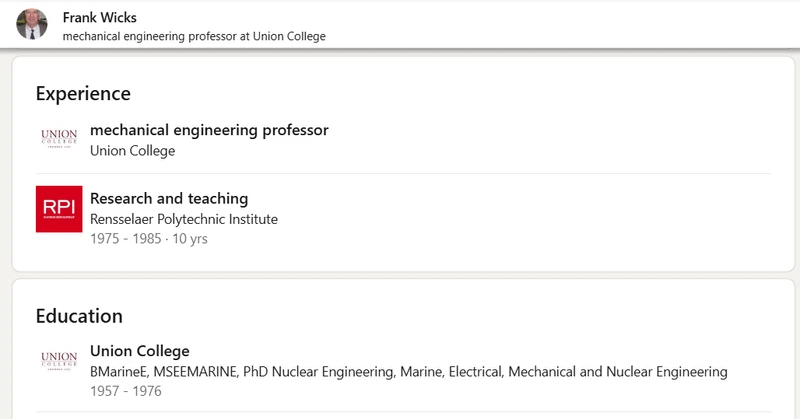The image size is (800, 419).
Task: Open Union College company under Experience
Action: pos(132,151)
